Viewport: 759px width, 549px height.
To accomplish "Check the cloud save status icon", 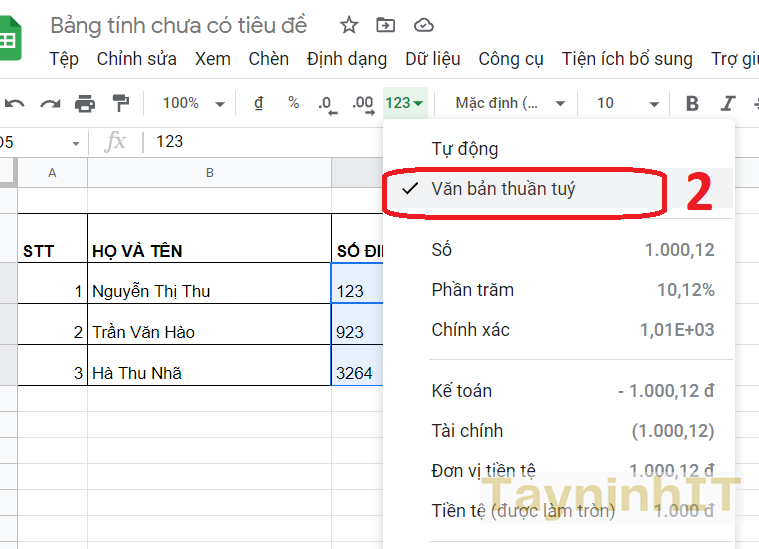I will [424, 25].
